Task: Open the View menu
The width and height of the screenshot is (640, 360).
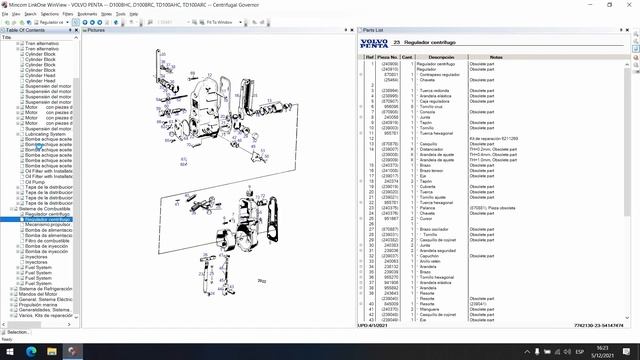Action: point(16,14)
